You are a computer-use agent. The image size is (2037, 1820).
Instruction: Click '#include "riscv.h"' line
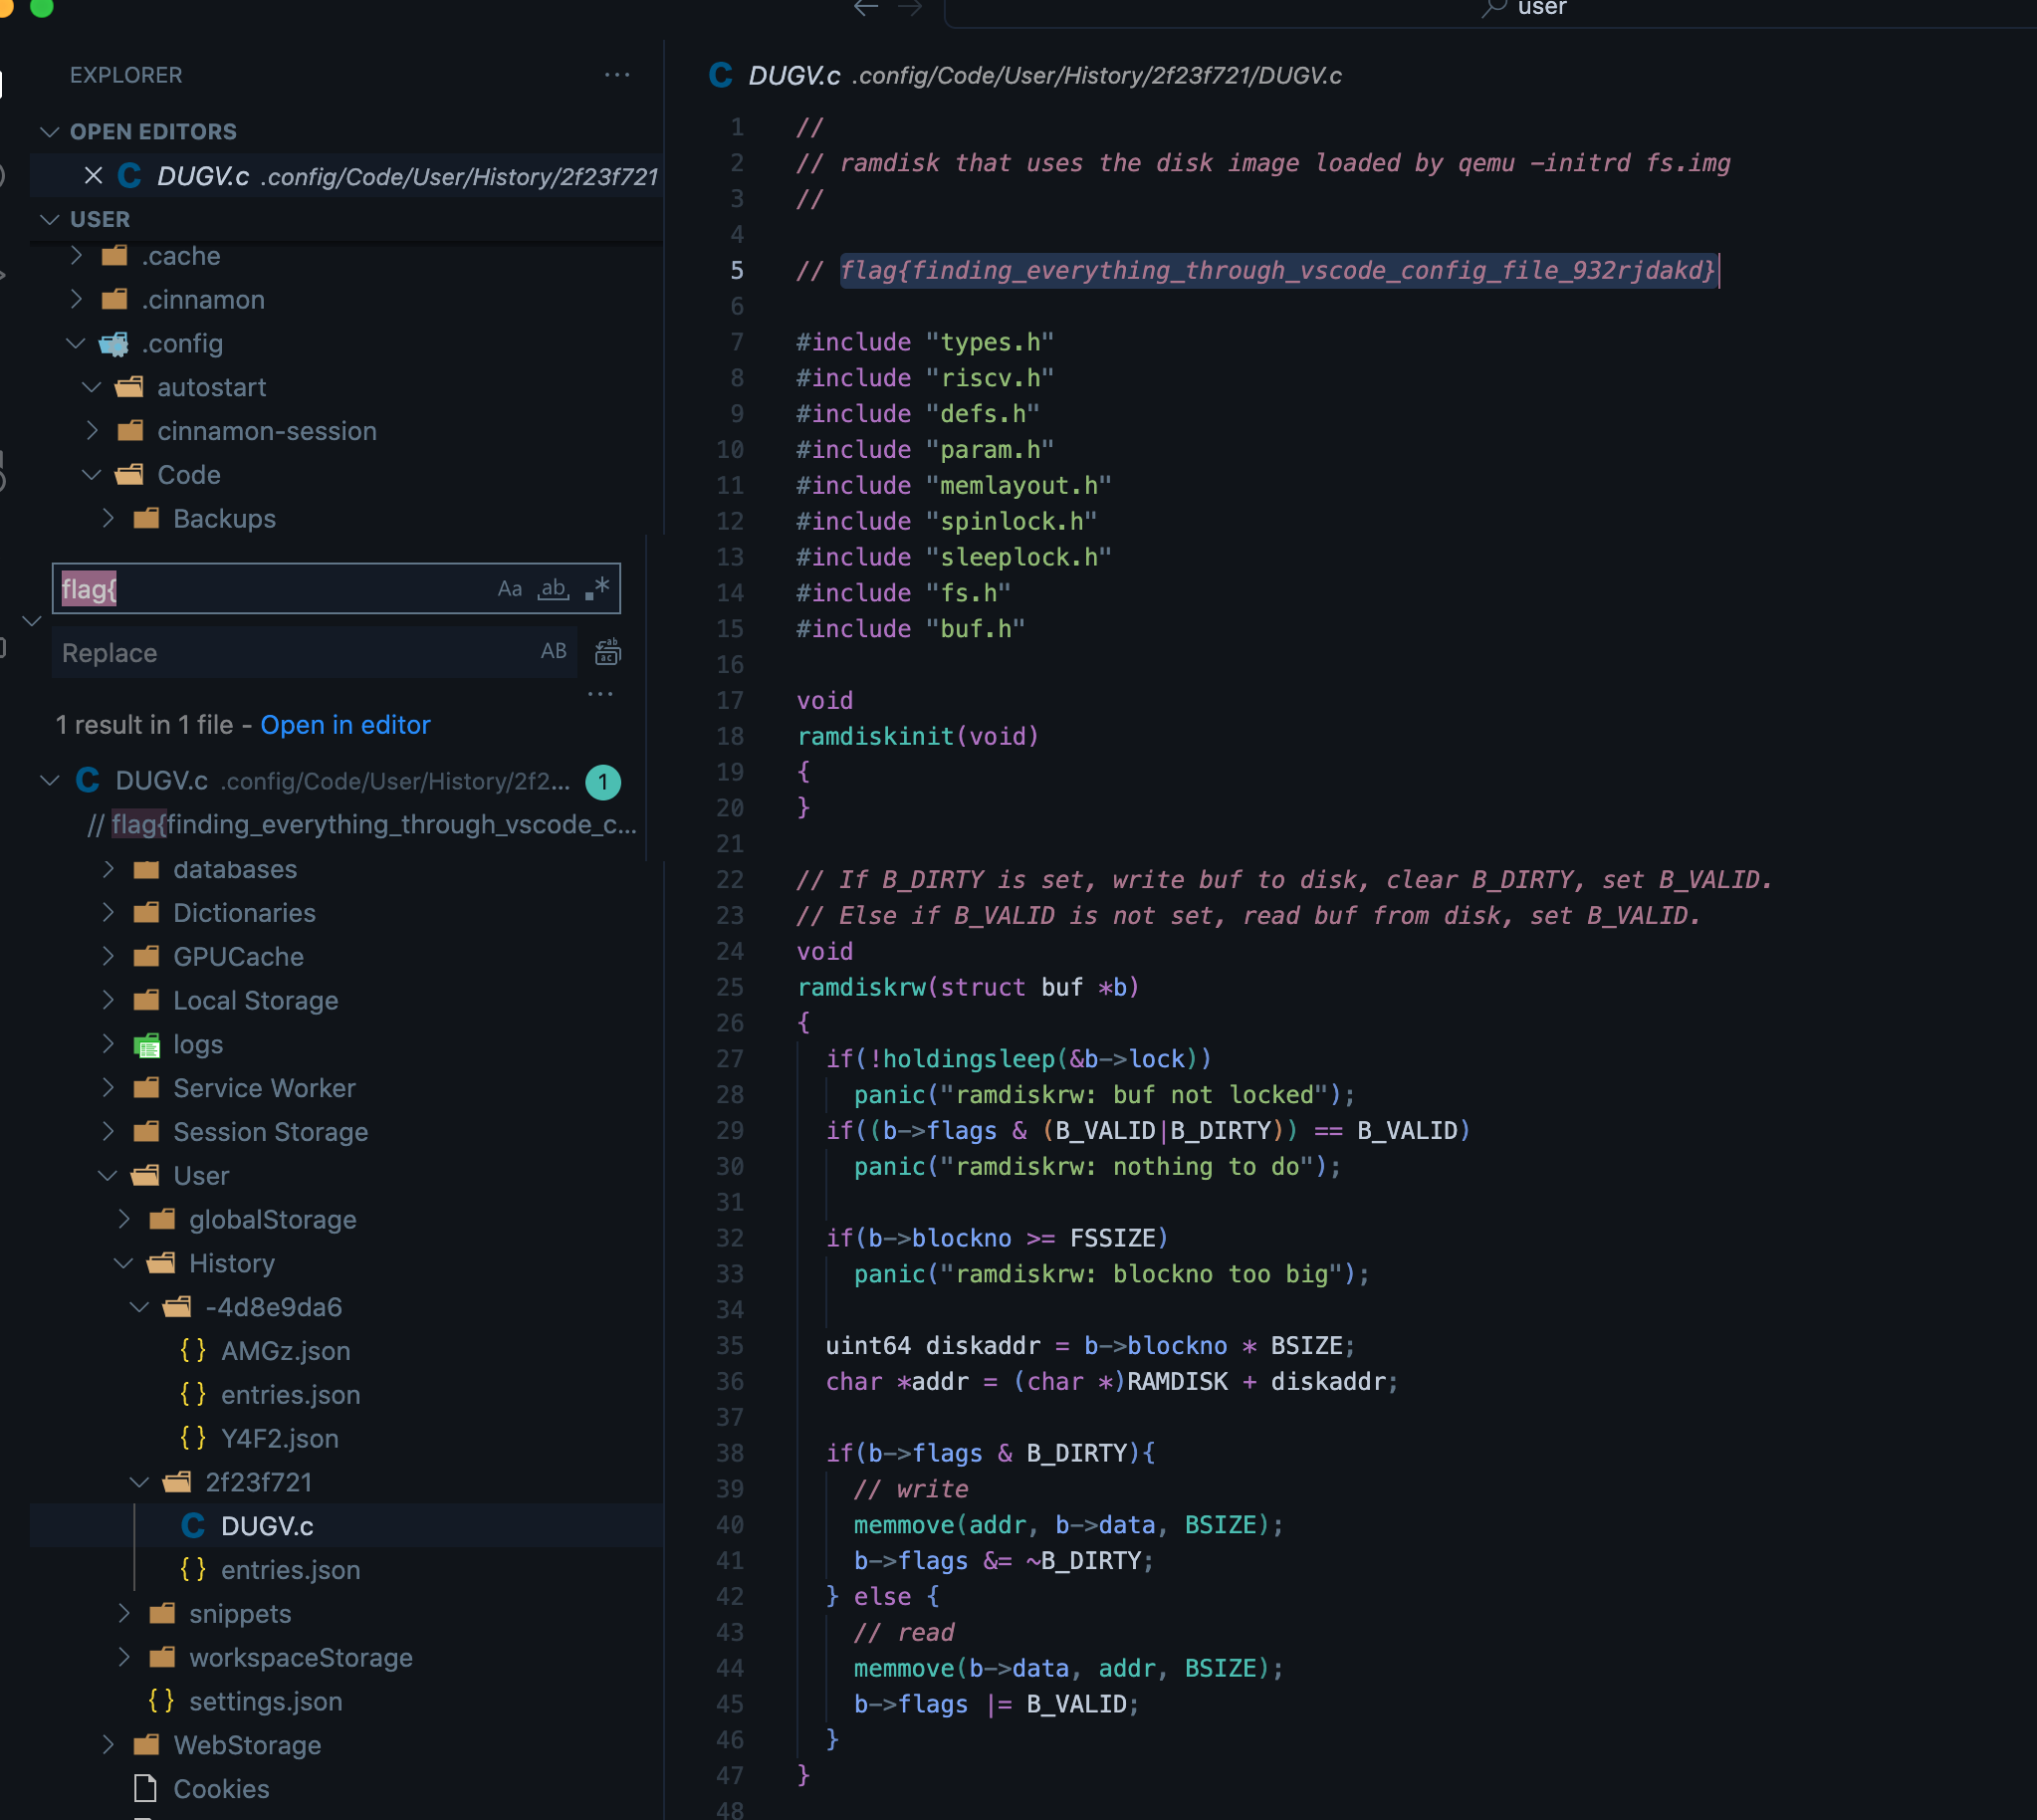click(925, 378)
